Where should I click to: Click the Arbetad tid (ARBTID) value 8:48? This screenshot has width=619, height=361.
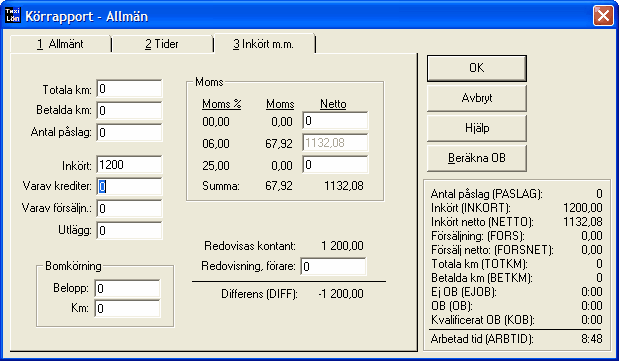[x=592, y=339]
